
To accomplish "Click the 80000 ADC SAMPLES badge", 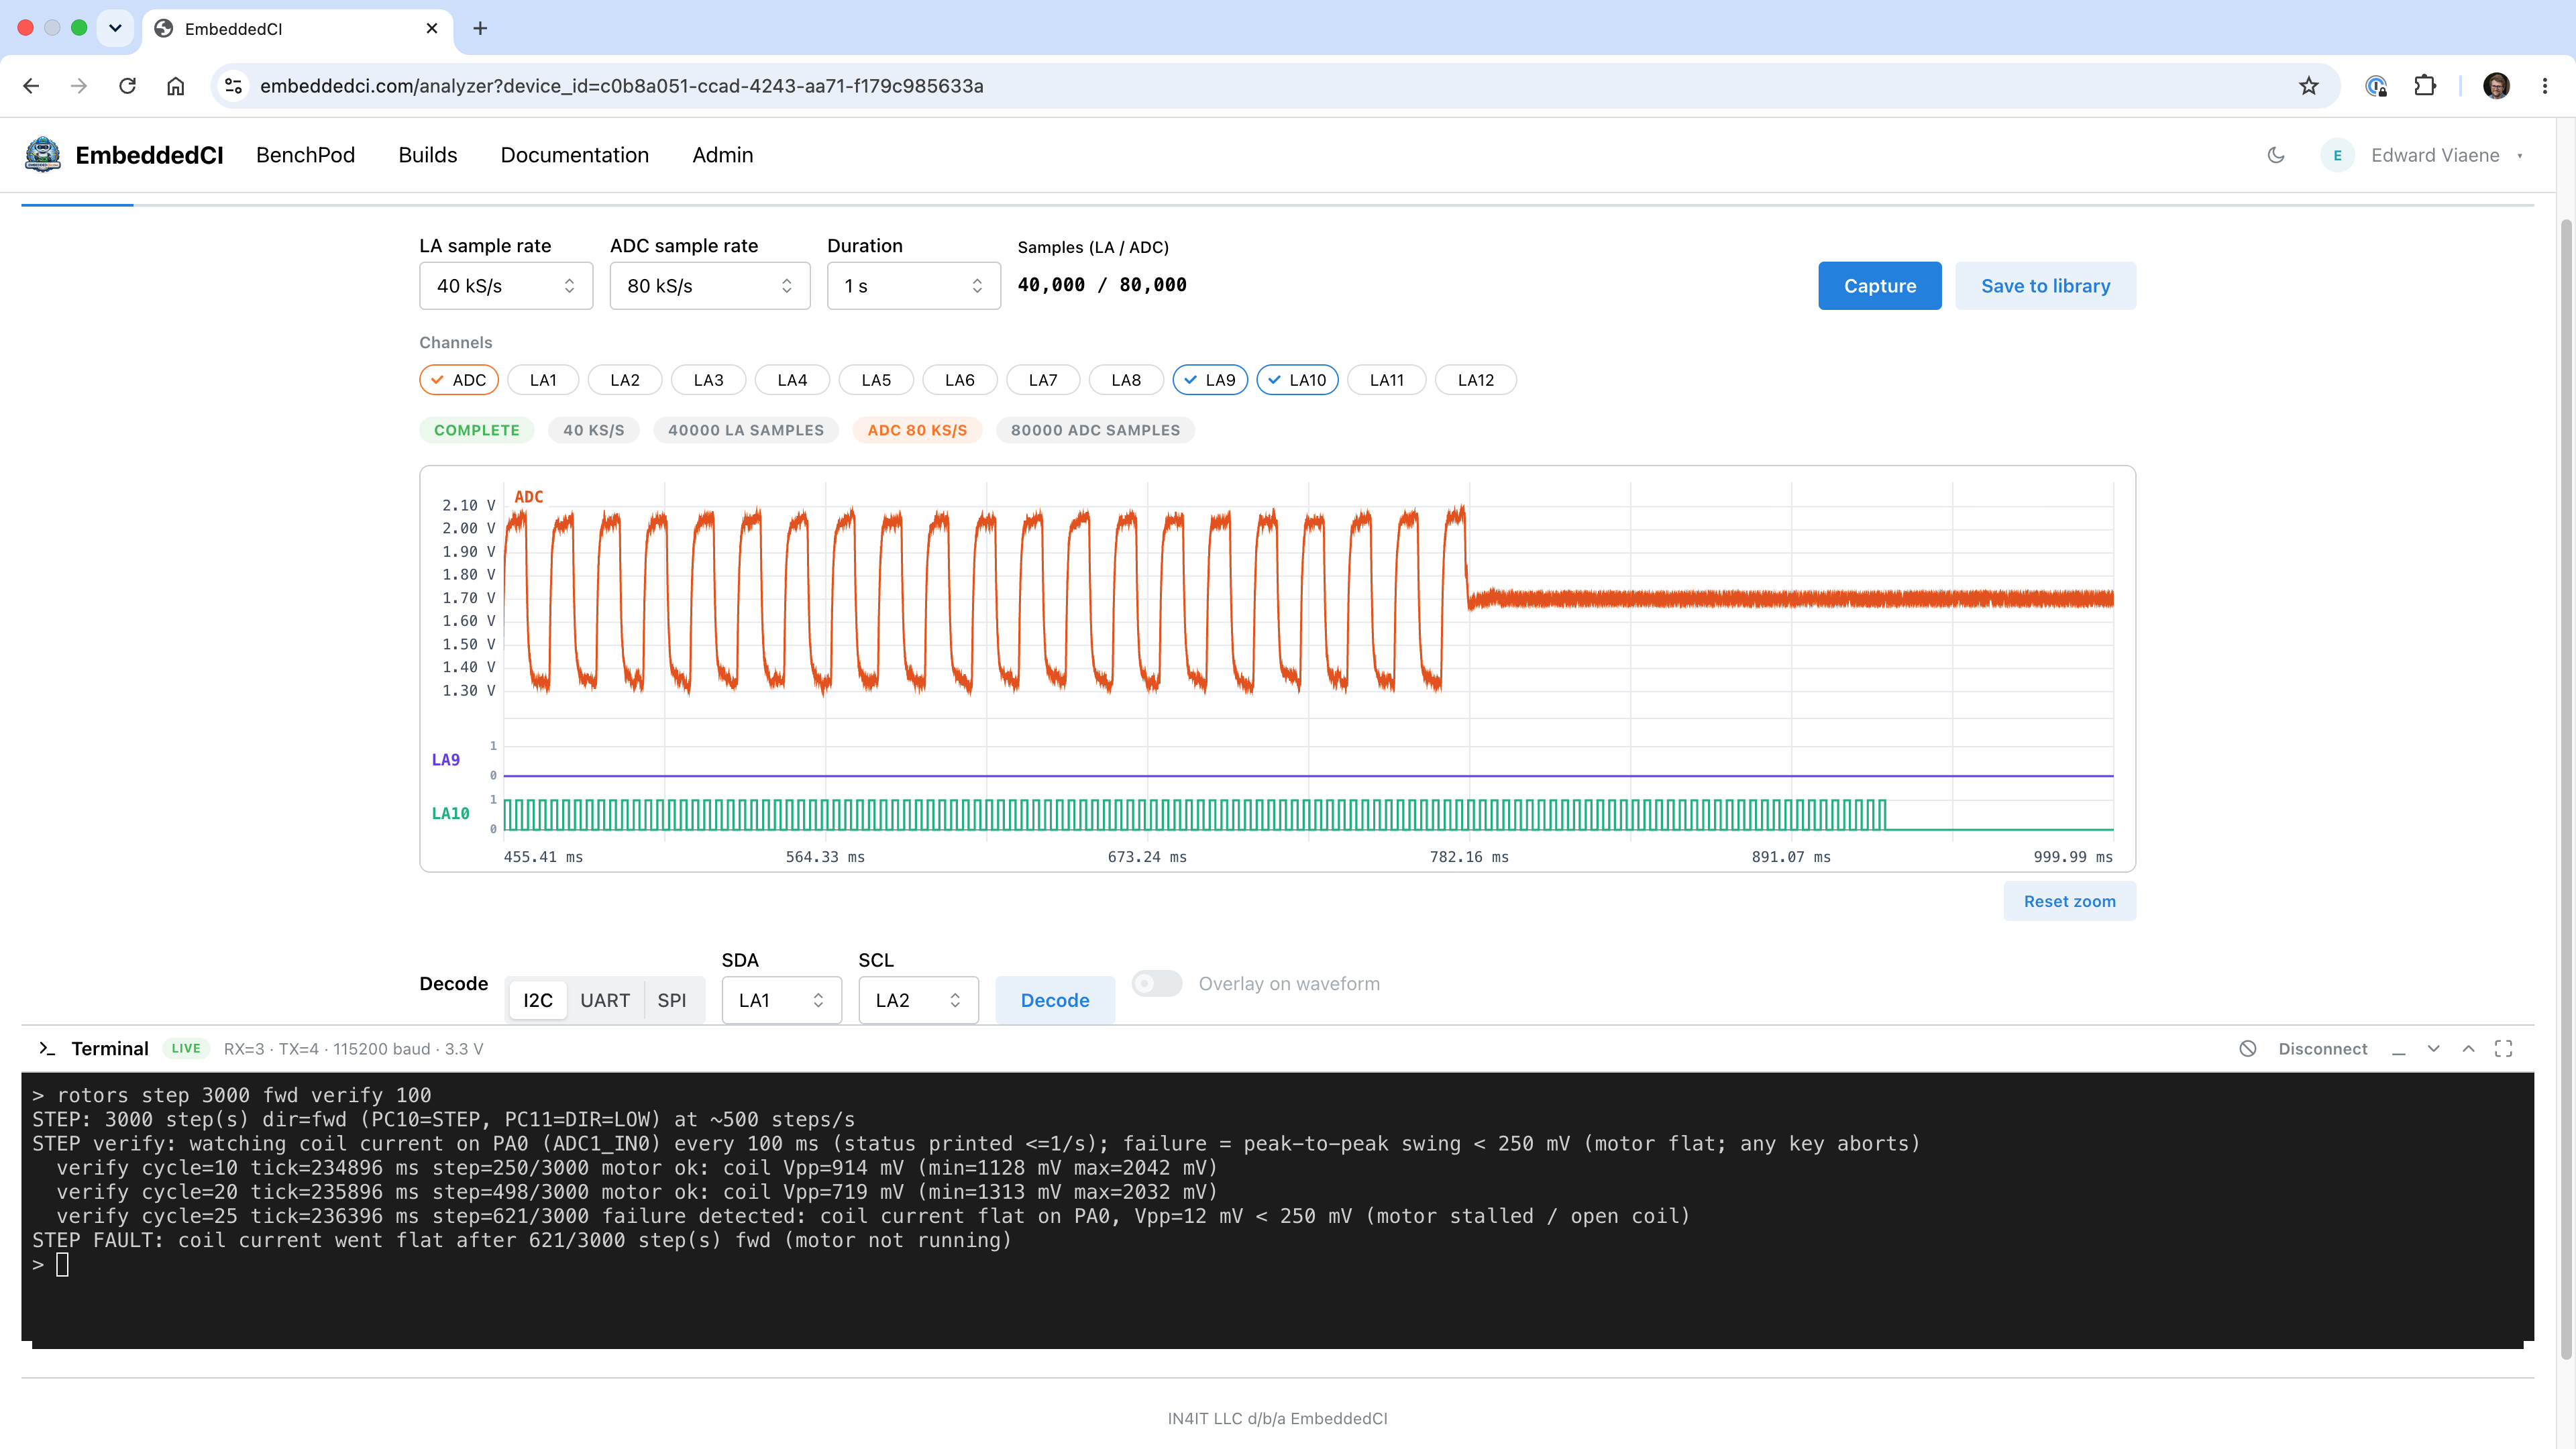I will point(1095,430).
